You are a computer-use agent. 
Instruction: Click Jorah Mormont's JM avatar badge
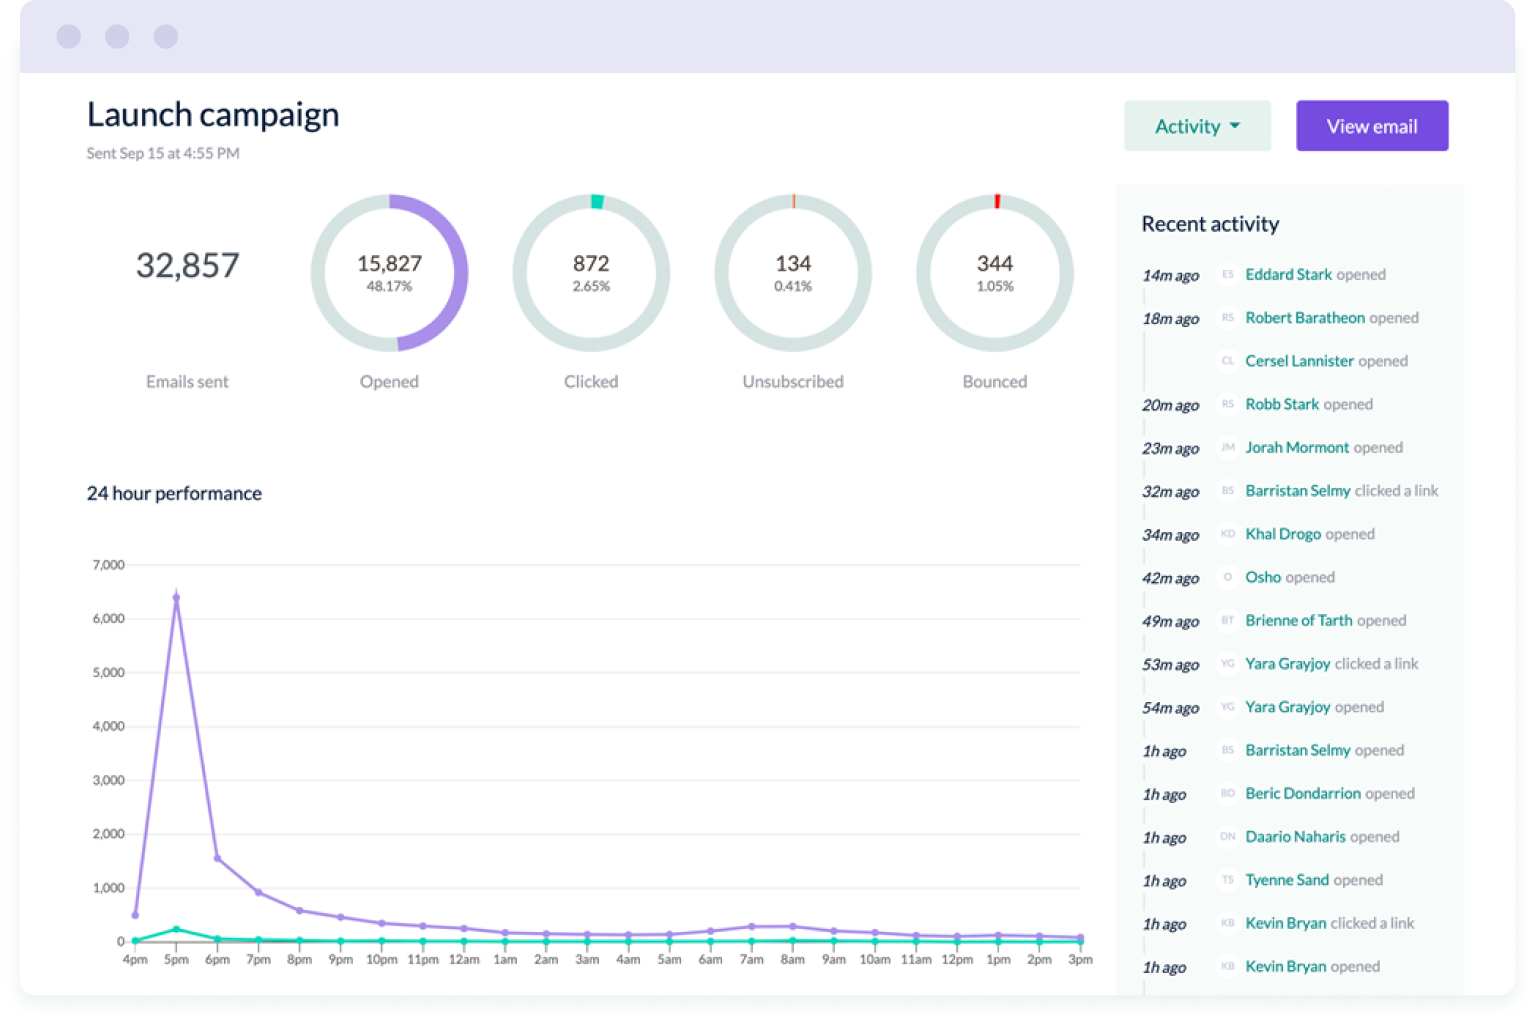tap(1227, 448)
